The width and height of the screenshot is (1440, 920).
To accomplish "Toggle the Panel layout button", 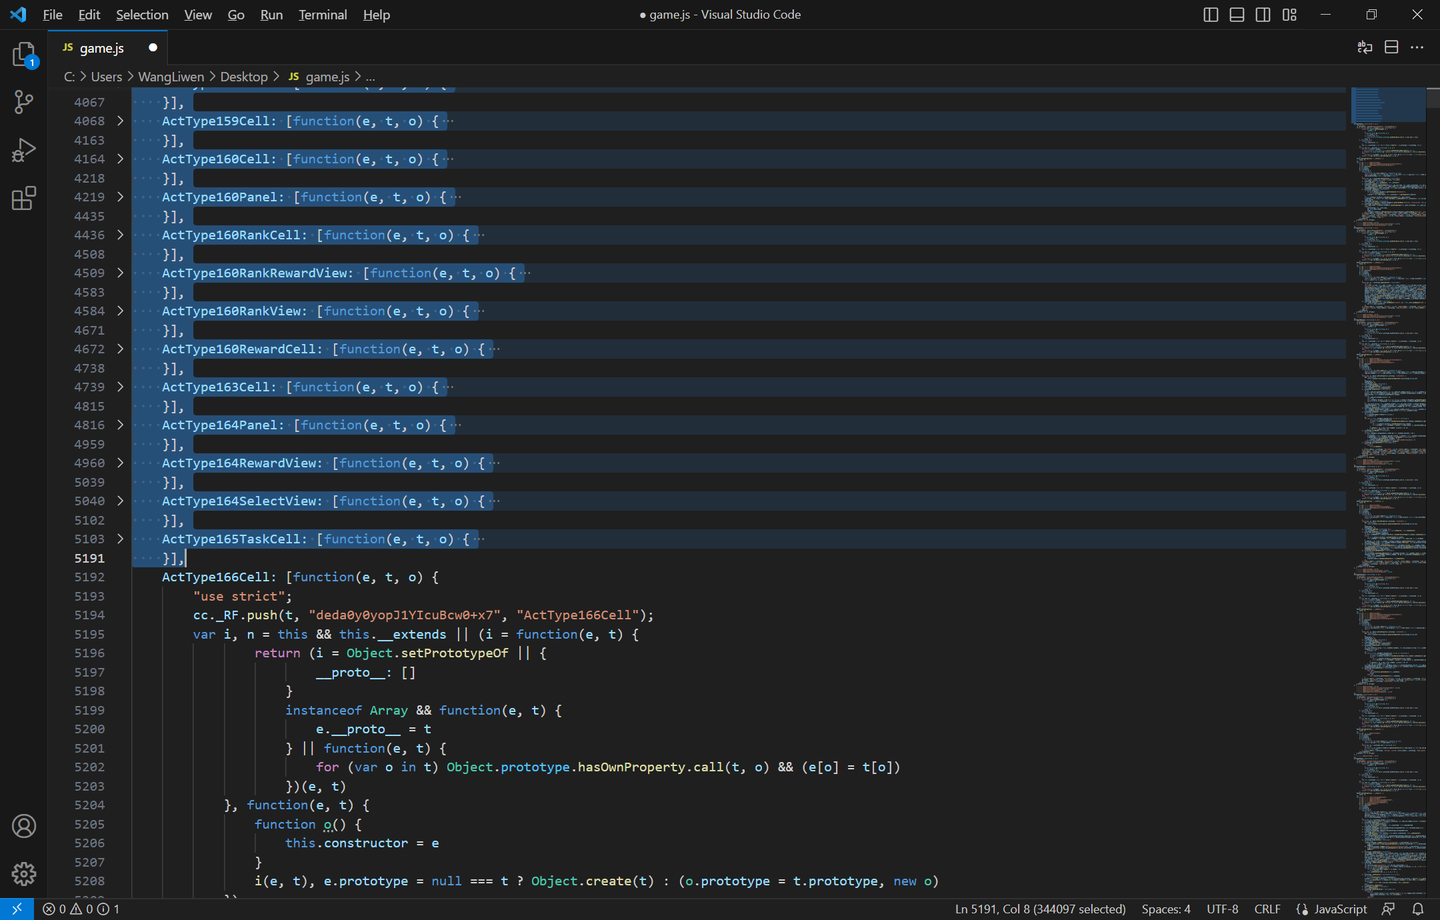I will 1237,15.
